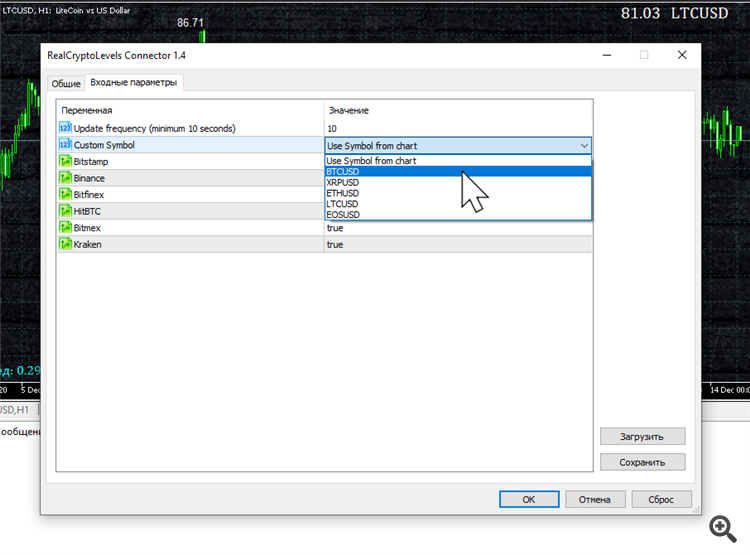Select the Bitstamp row label

pos(91,162)
